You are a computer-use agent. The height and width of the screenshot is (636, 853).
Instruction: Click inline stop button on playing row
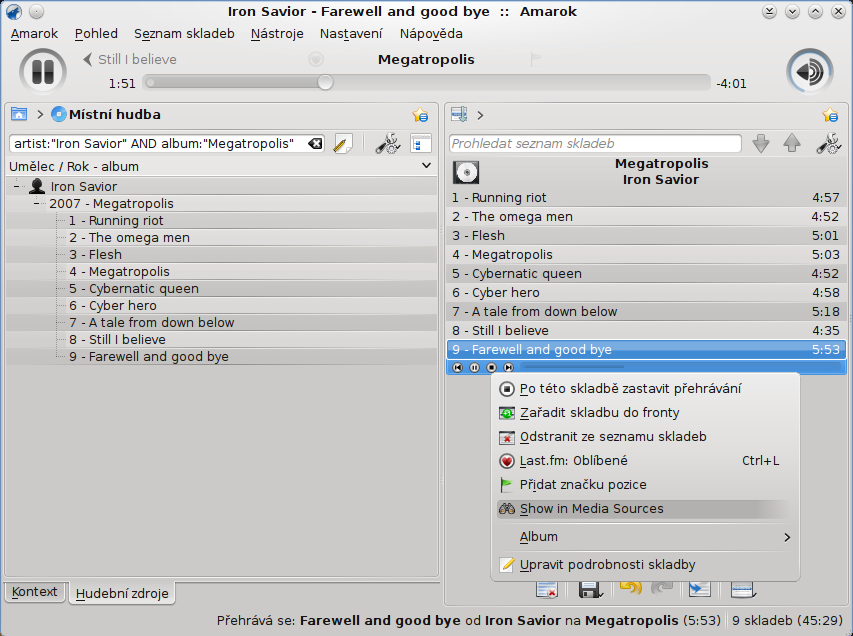(x=491, y=368)
